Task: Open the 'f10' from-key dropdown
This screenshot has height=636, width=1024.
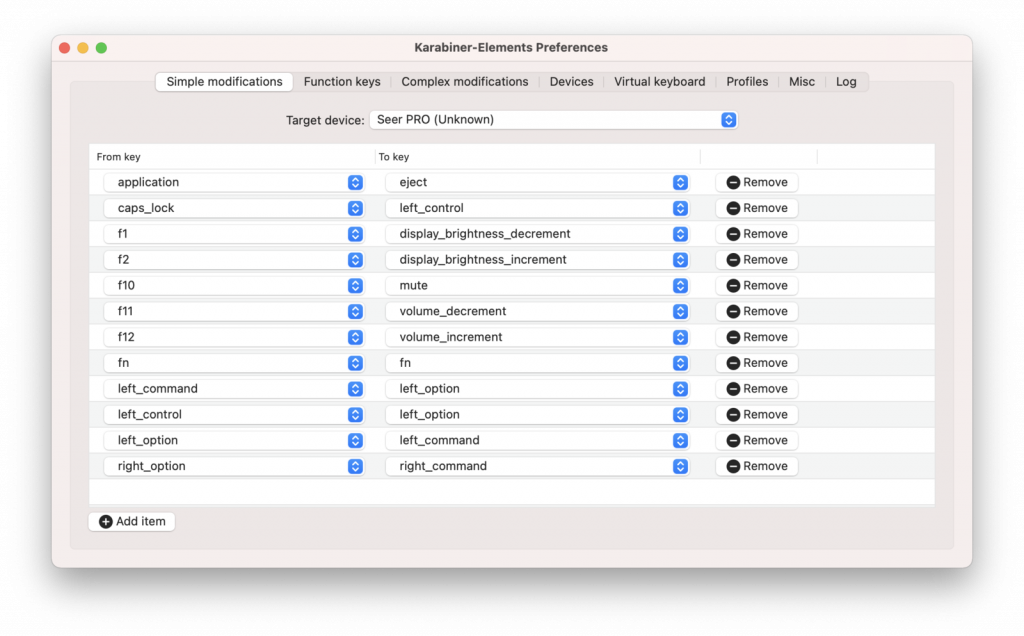Action: pos(233,285)
